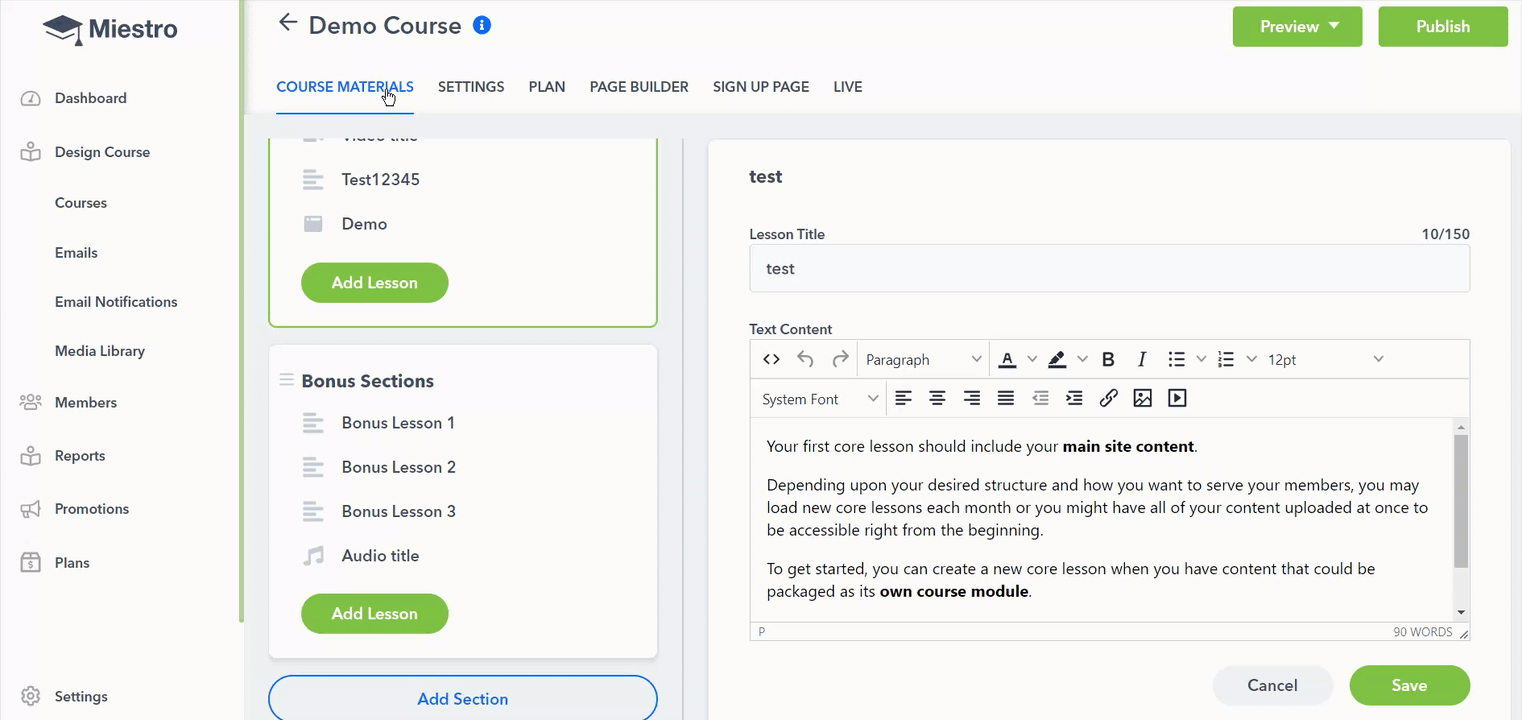Expand numbered list style options

click(x=1251, y=359)
